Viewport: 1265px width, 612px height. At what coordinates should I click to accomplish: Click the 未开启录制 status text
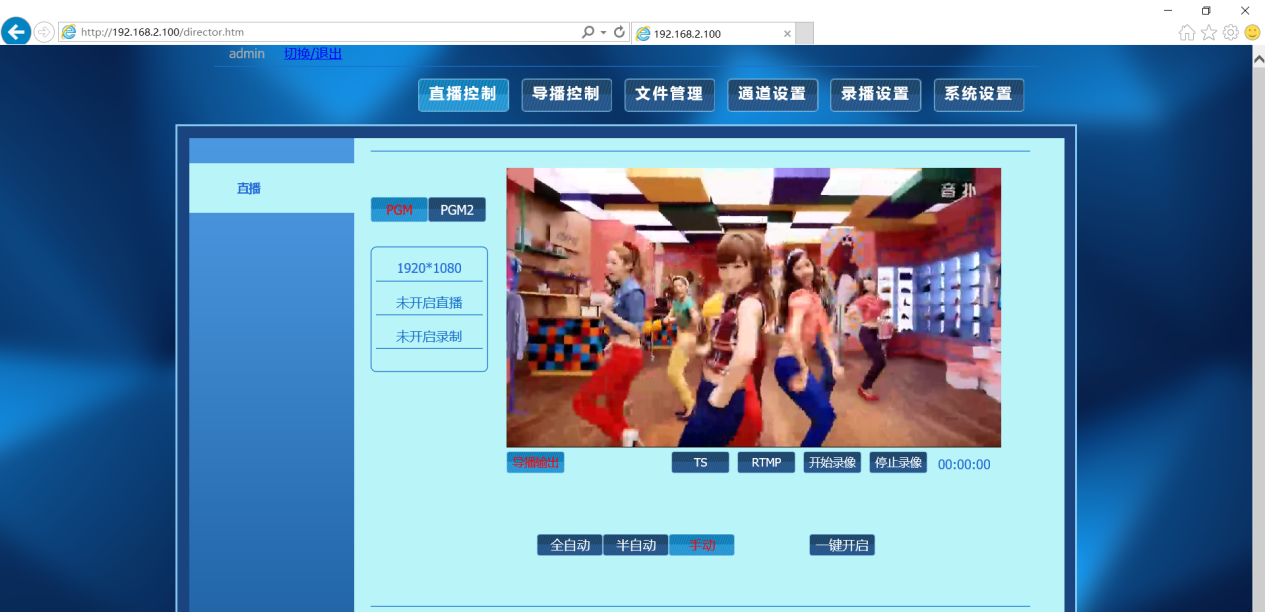point(429,337)
